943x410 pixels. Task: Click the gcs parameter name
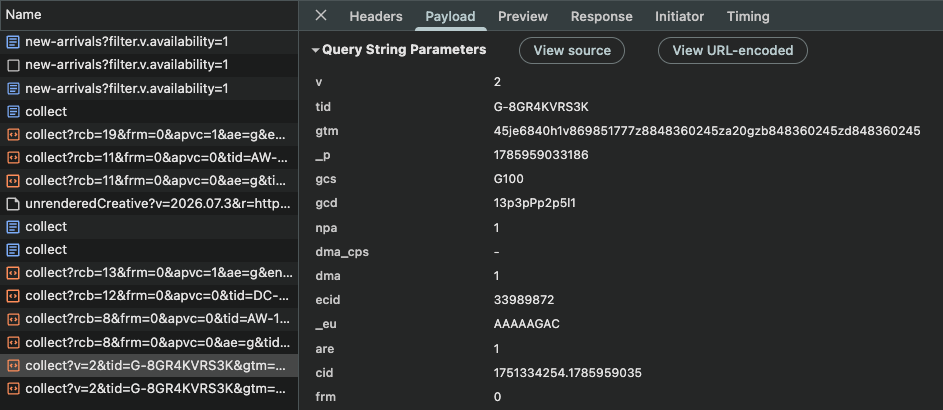pos(325,179)
